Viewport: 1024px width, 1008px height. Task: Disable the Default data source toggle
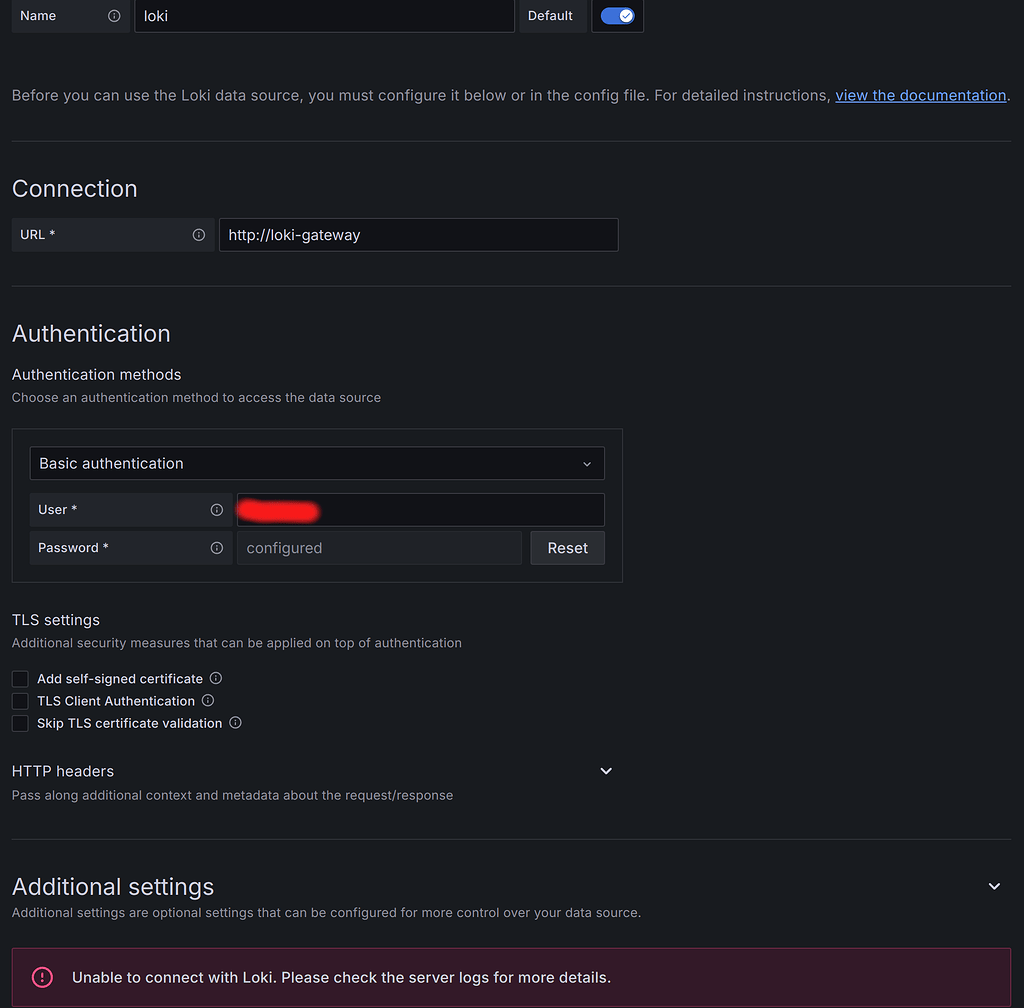pos(617,15)
